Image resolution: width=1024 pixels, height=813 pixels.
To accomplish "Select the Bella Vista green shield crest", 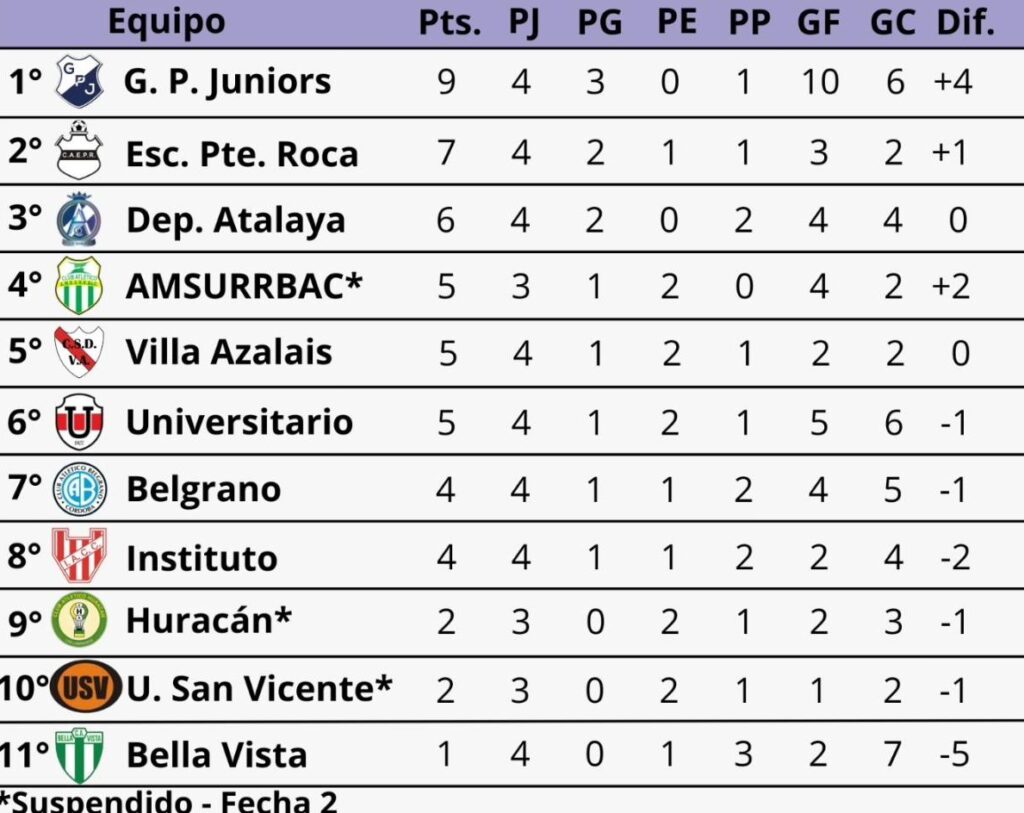I will click(79, 755).
